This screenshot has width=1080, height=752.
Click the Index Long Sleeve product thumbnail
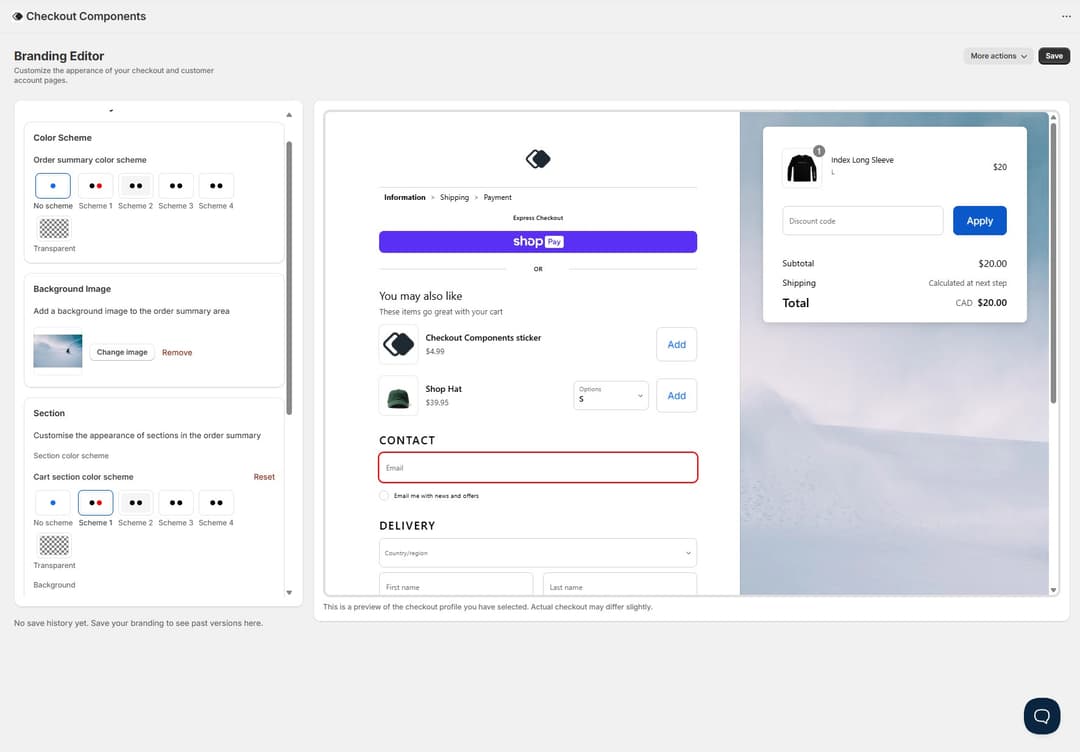click(x=801, y=166)
